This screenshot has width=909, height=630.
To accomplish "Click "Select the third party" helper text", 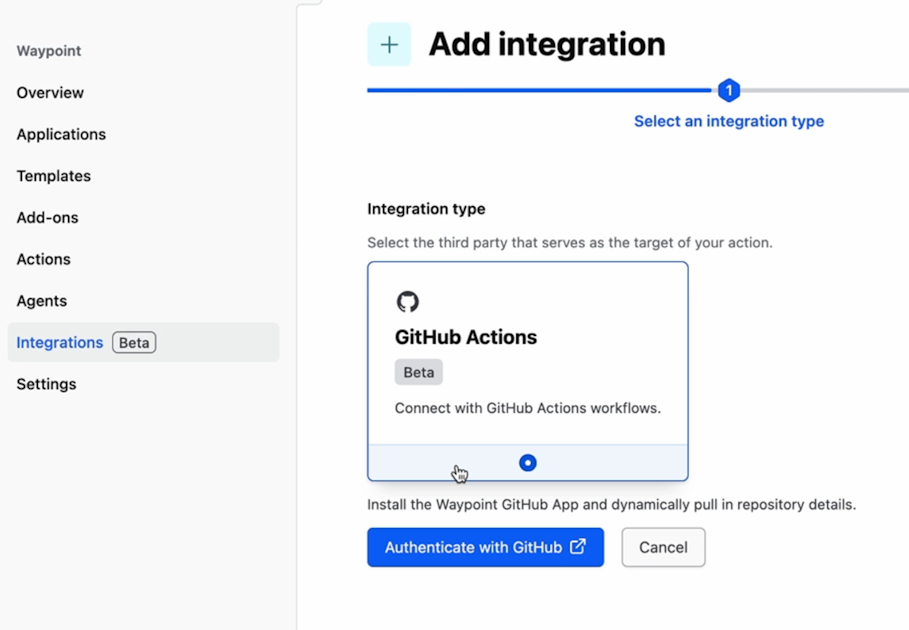I will pos(570,242).
